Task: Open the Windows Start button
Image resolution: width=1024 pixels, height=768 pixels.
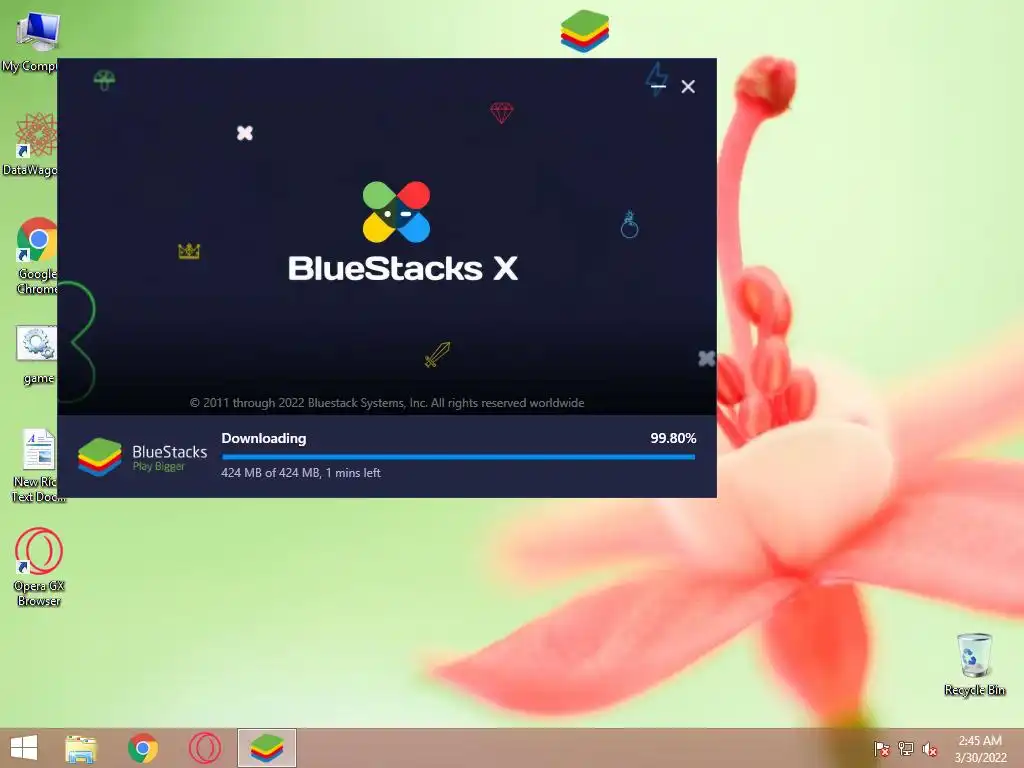Action: click(24, 748)
